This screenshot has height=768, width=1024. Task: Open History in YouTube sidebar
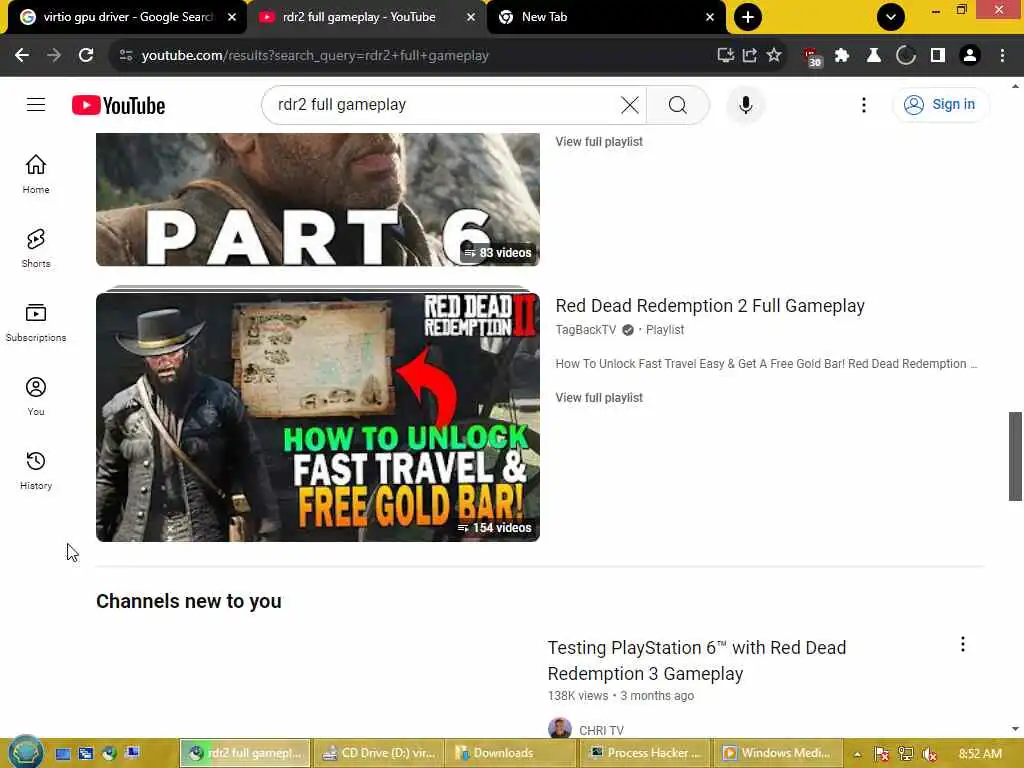(36, 470)
